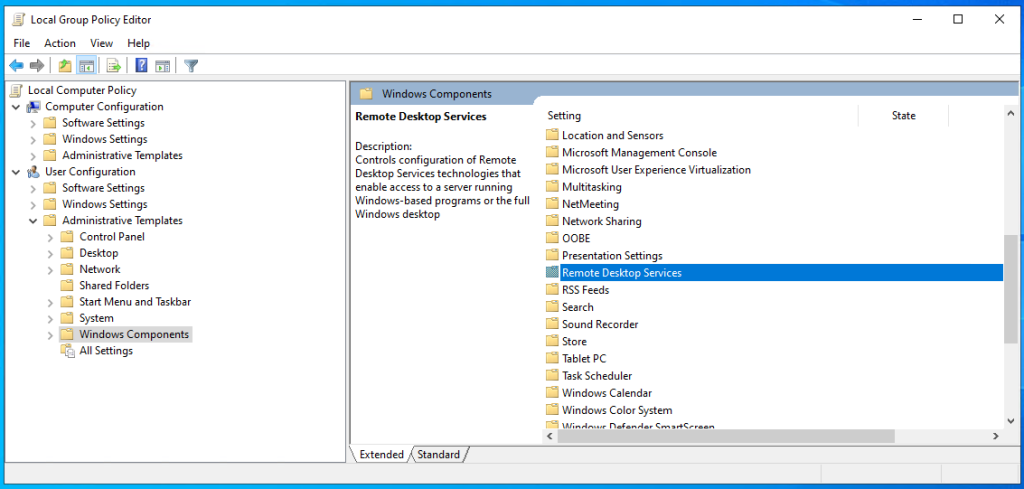Expand the Control Panel tree node
This screenshot has width=1024, height=489.
50,237
